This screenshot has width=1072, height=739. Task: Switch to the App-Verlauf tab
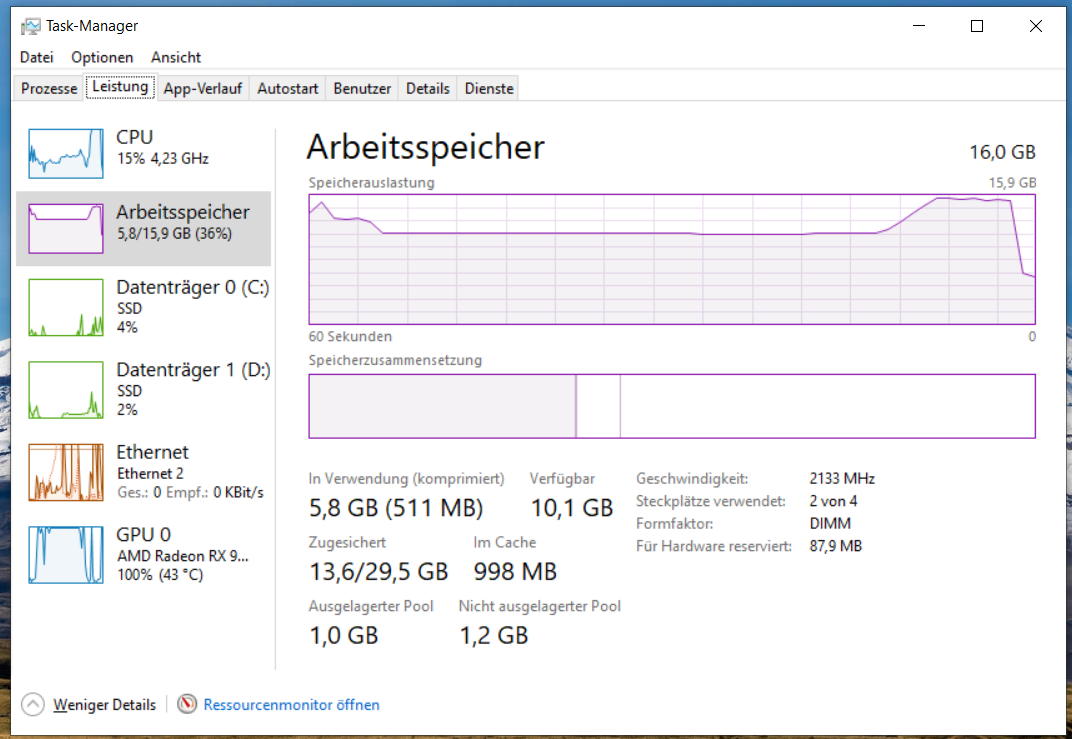[203, 88]
